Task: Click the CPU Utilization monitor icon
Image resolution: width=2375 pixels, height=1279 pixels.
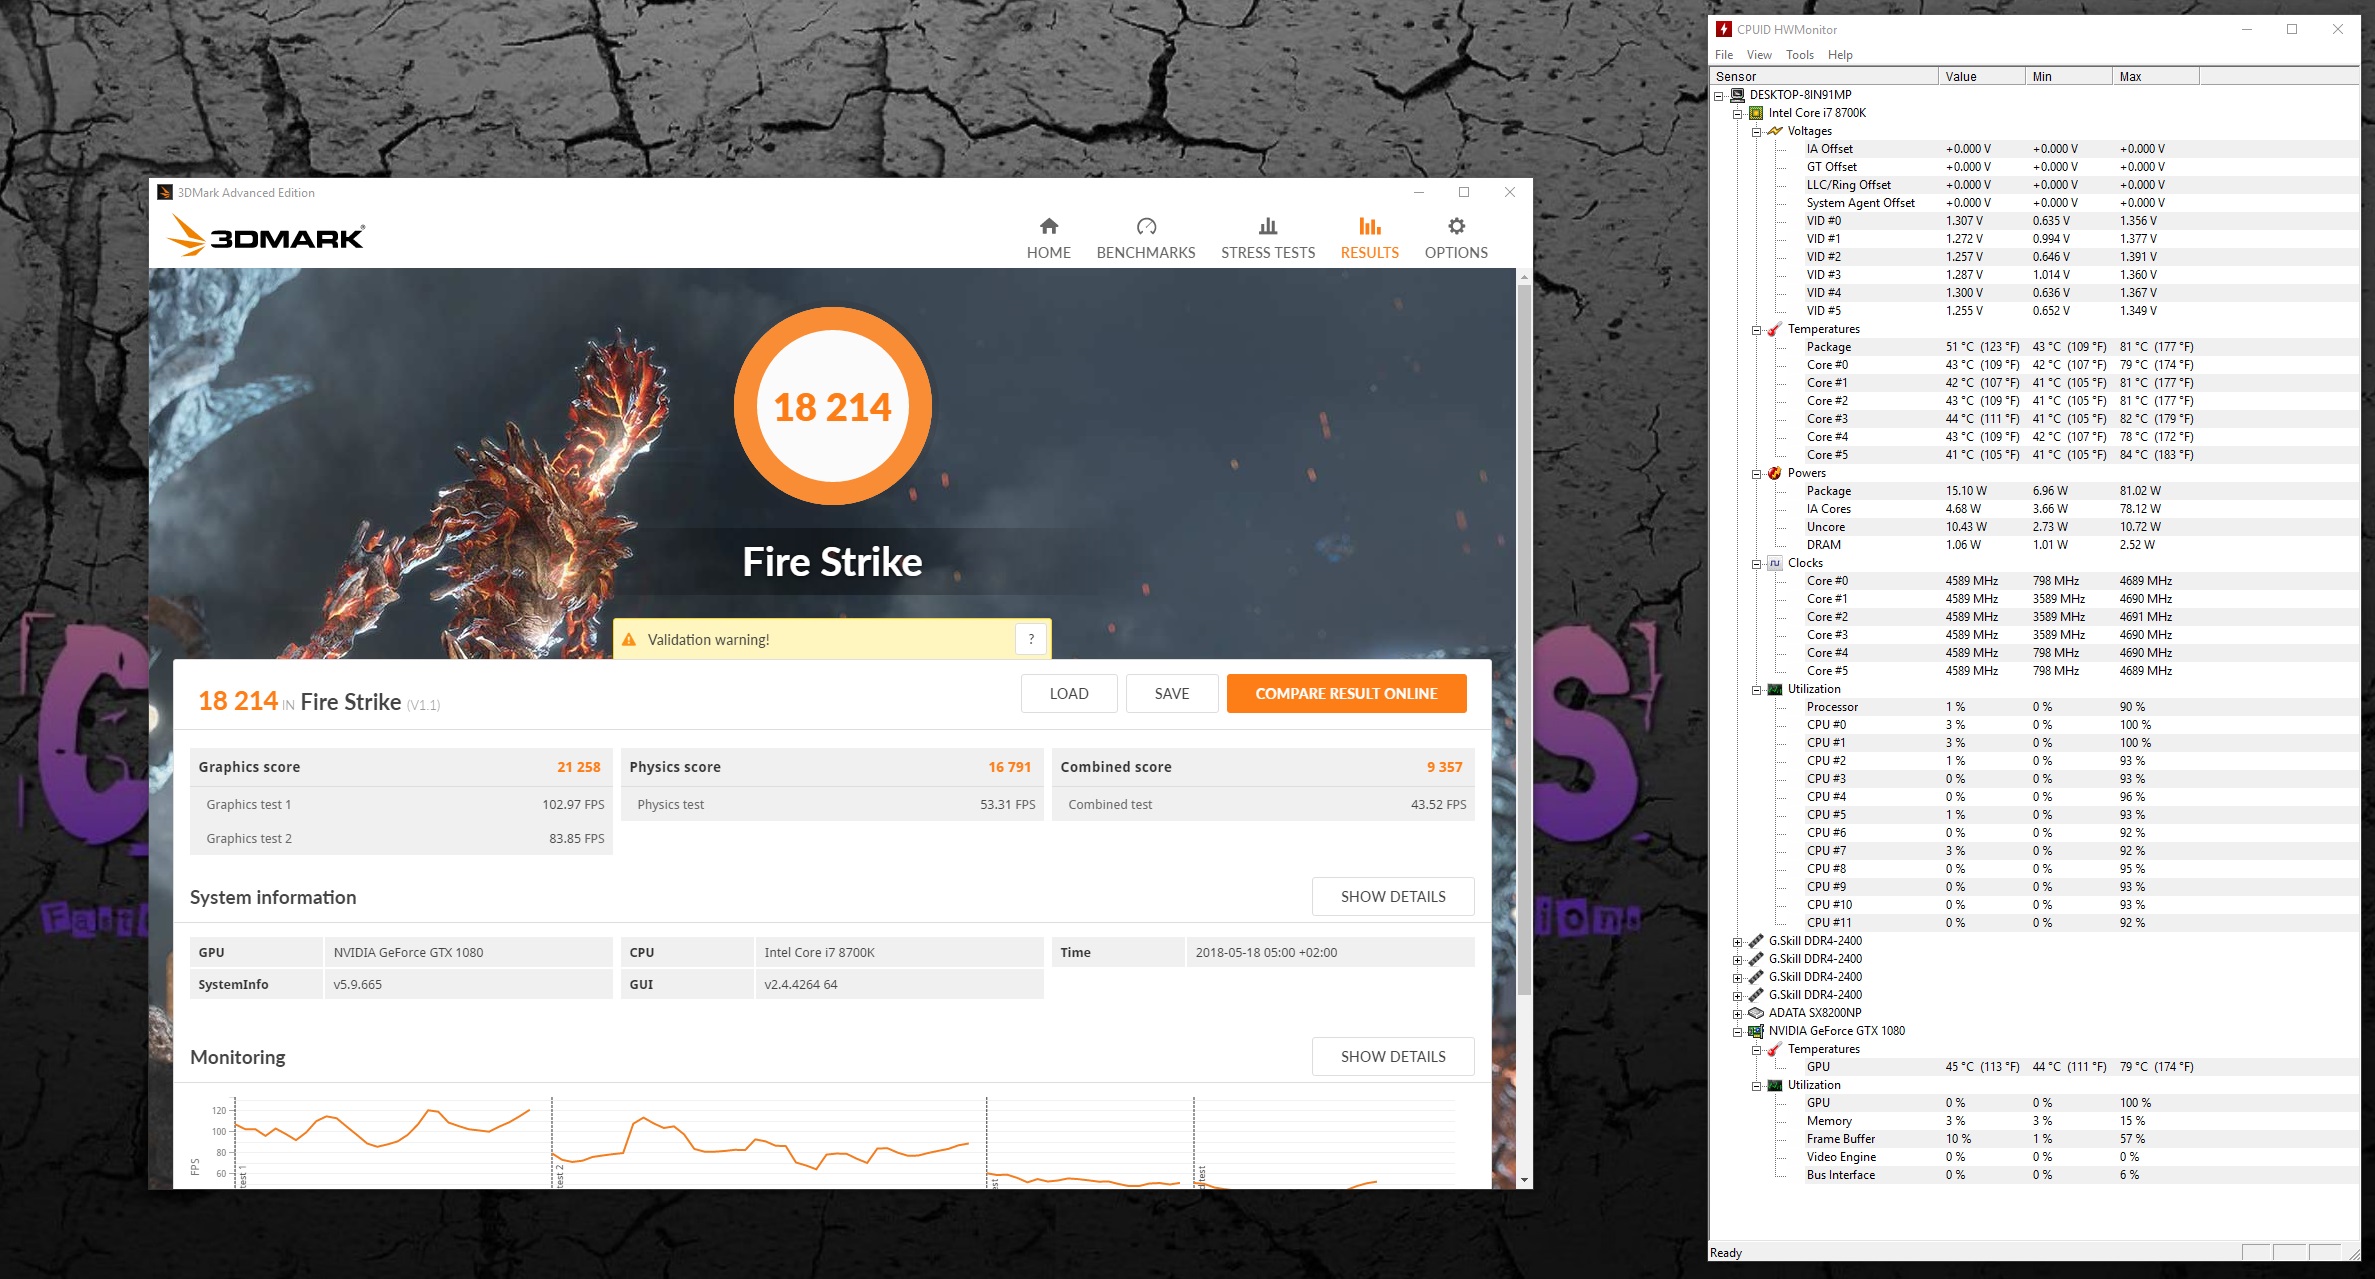Action: (x=1775, y=689)
